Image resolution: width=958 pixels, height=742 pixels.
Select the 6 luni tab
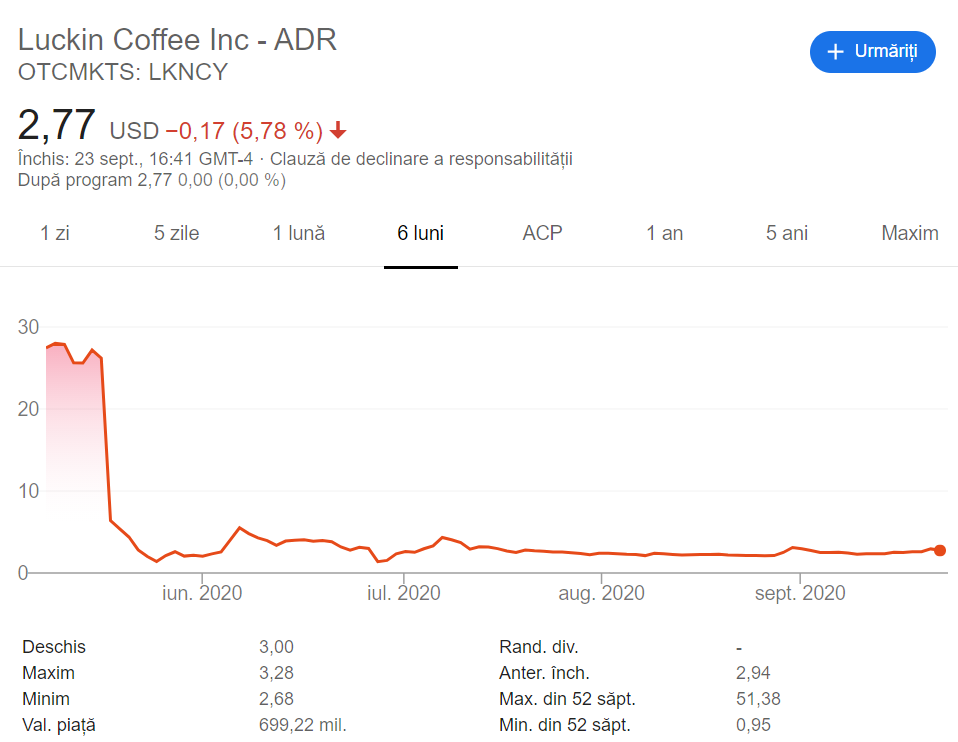(x=420, y=233)
